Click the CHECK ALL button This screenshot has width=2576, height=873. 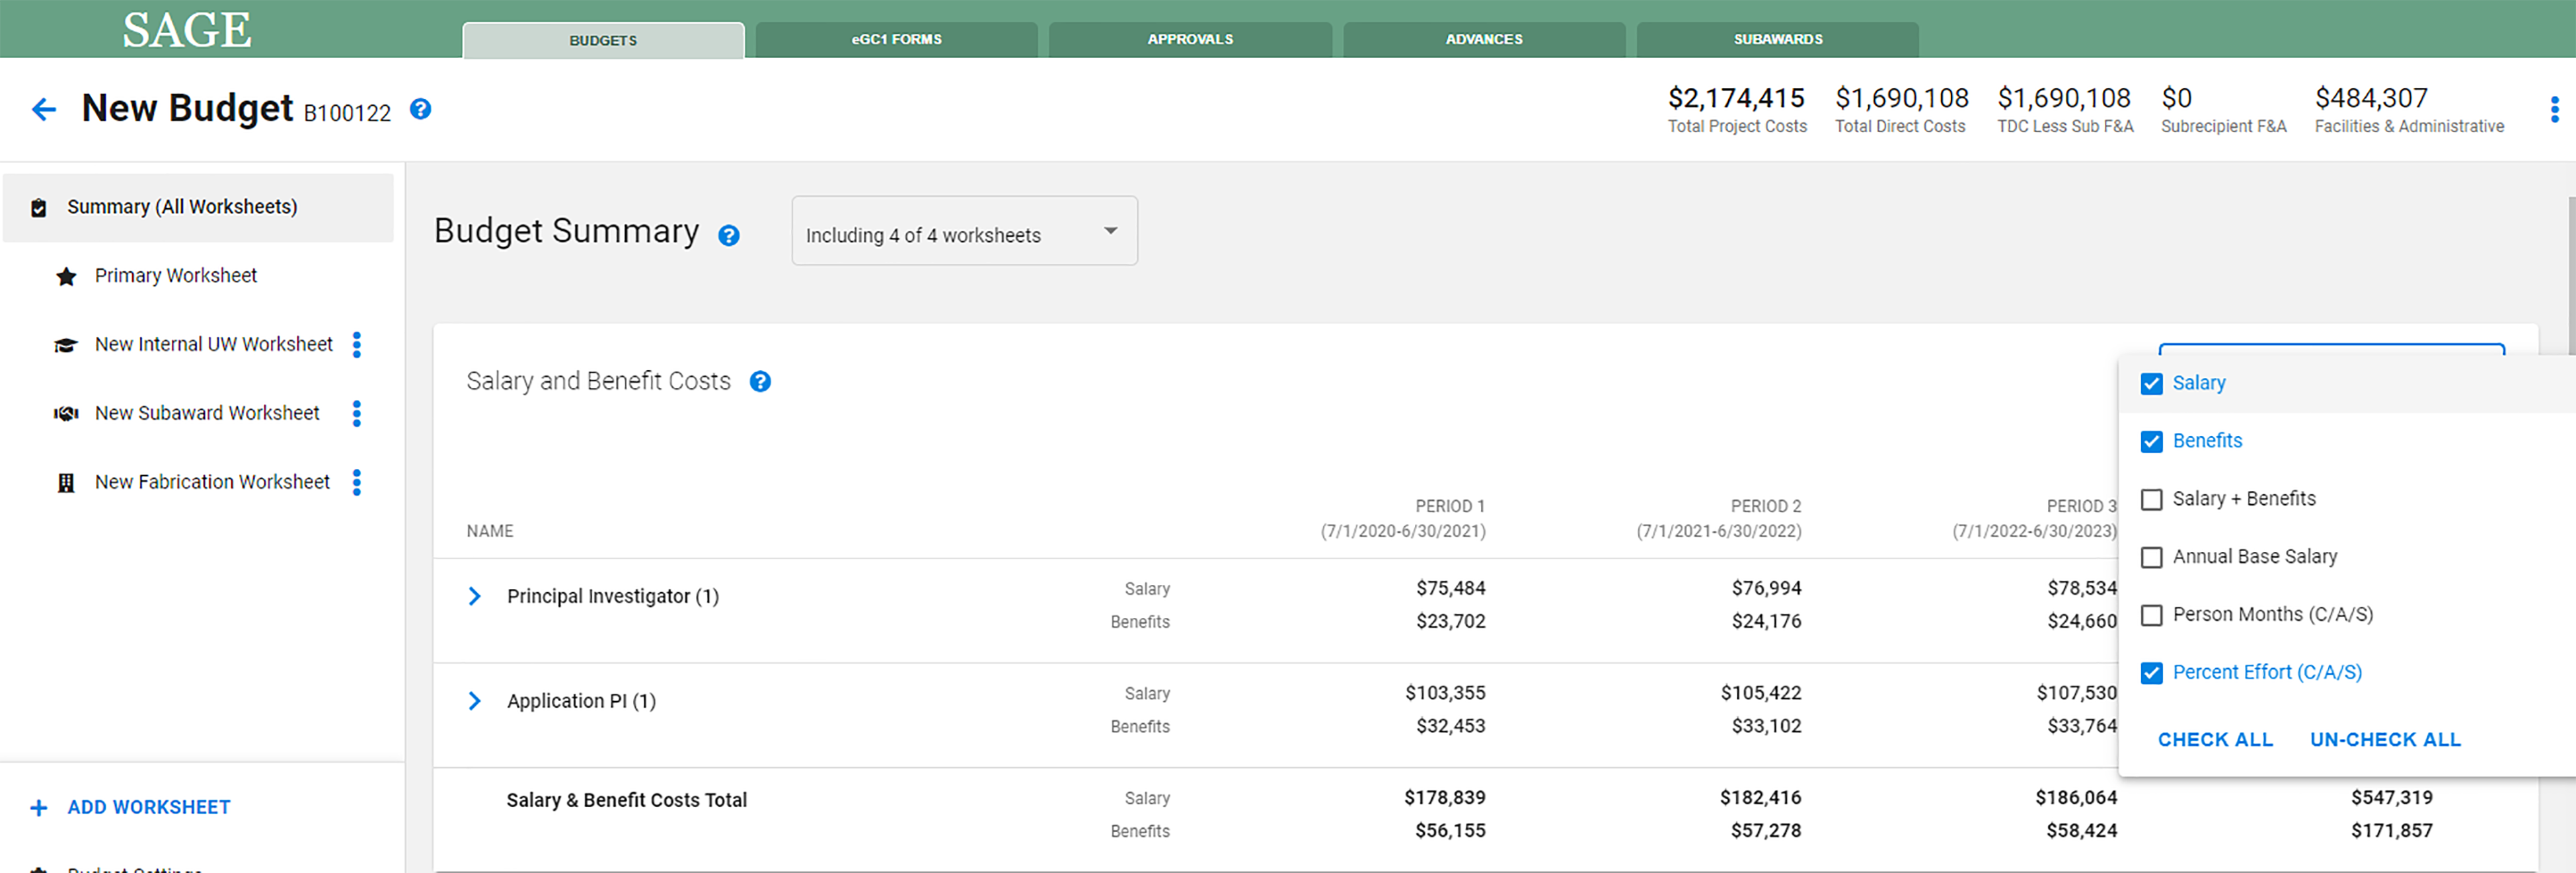pyautogui.click(x=2215, y=740)
